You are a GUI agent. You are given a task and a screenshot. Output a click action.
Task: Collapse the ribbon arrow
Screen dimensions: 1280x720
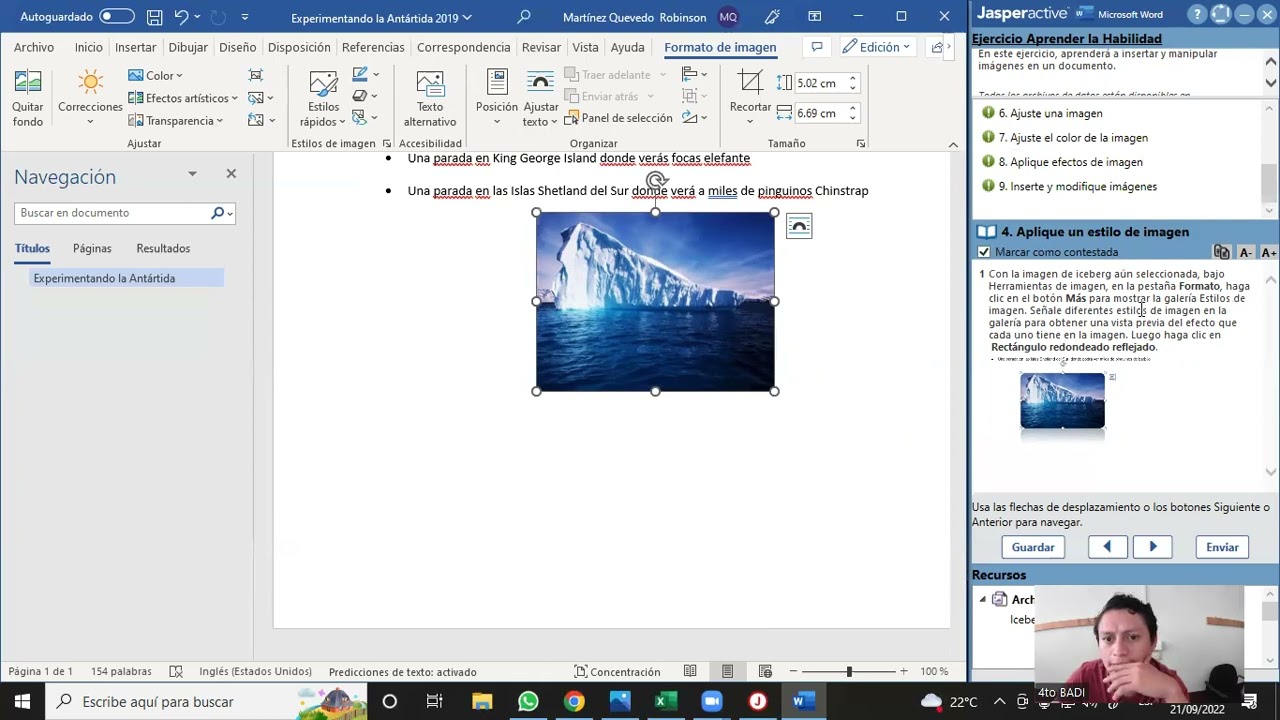[953, 144]
